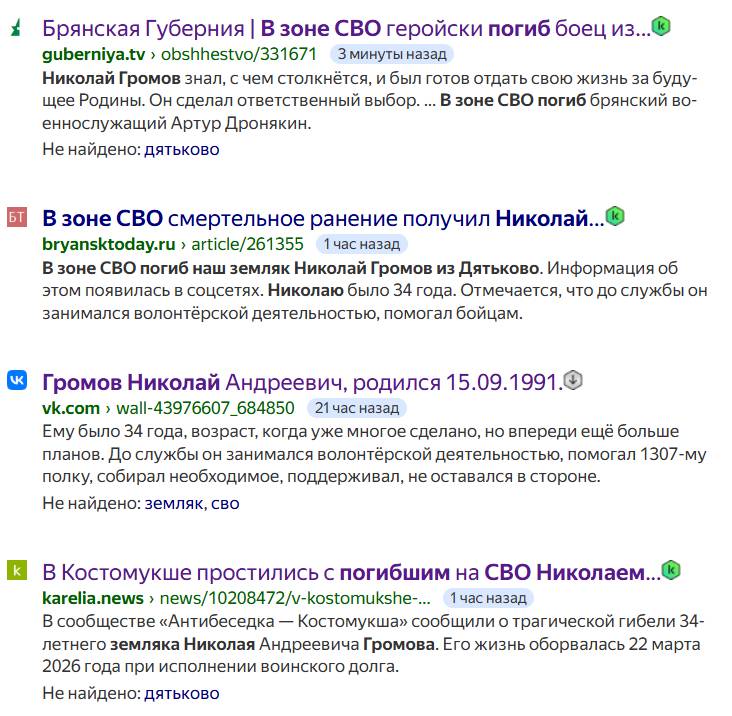The image size is (732, 716).
Task: Open "В Костомукше простились" headline
Action: 351,573
